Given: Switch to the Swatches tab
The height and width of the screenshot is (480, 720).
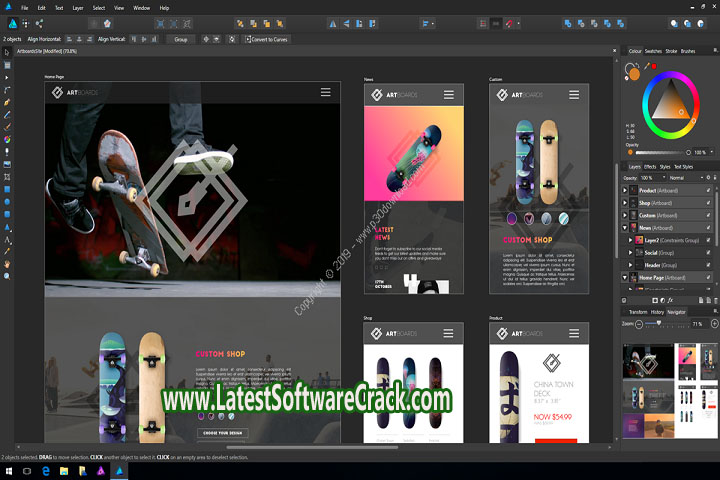Looking at the screenshot, I should 653,51.
